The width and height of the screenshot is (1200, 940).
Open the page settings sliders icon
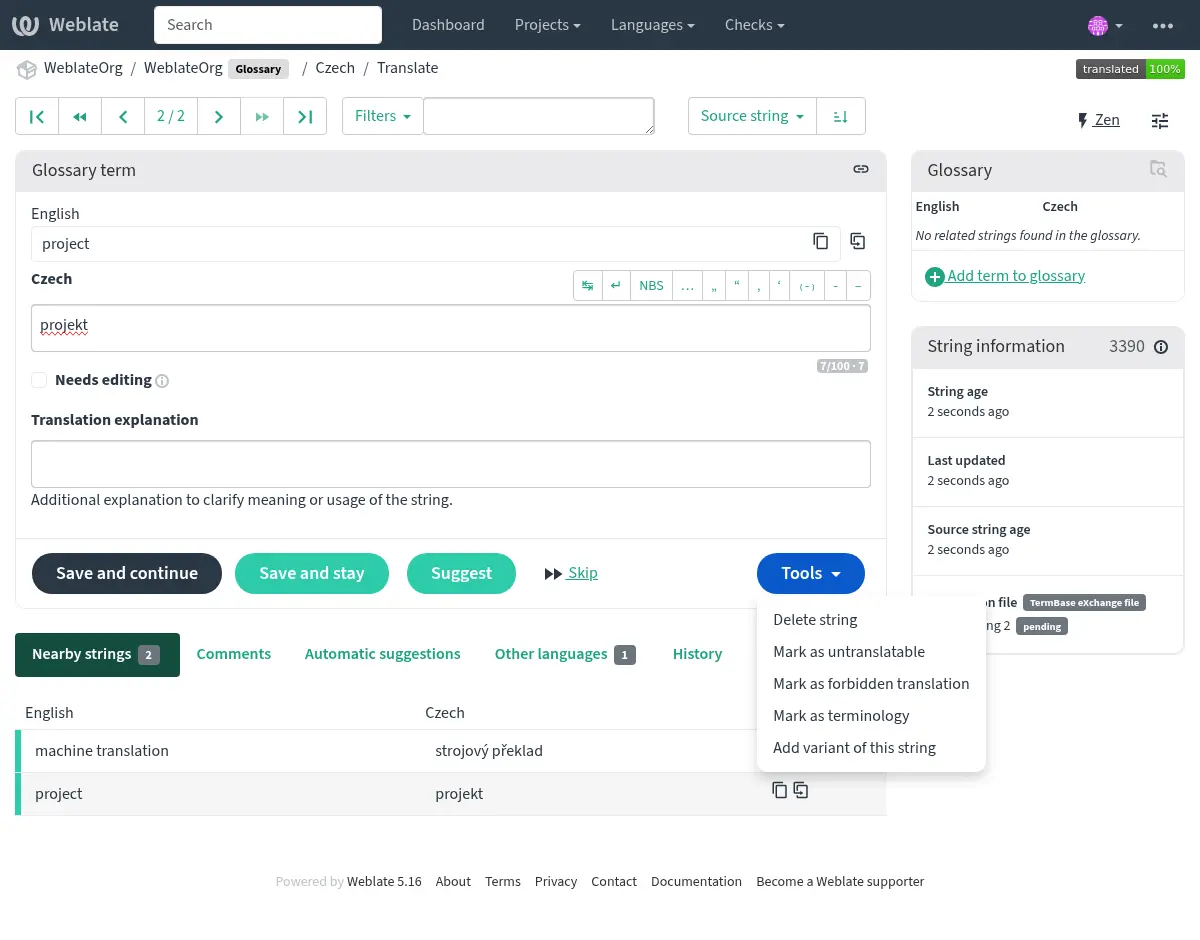point(1159,121)
